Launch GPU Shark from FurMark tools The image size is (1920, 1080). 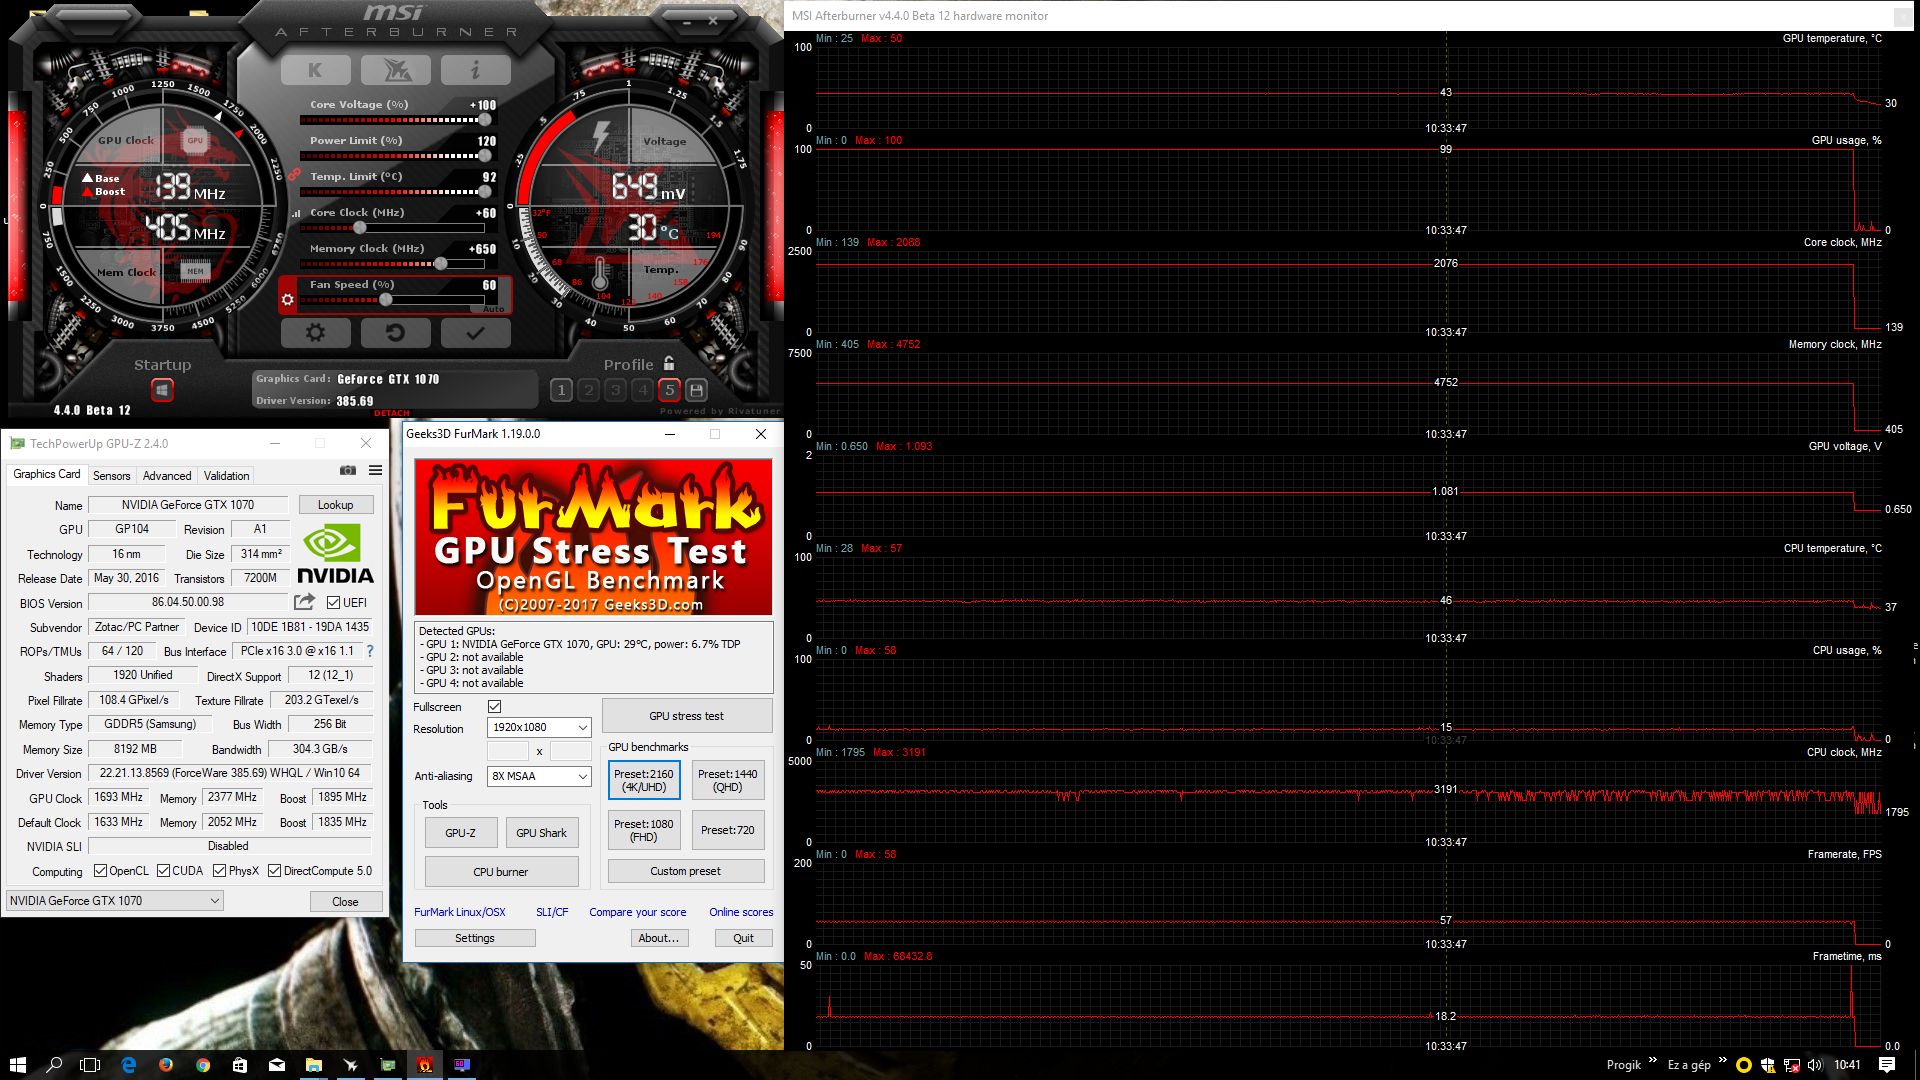click(x=541, y=833)
